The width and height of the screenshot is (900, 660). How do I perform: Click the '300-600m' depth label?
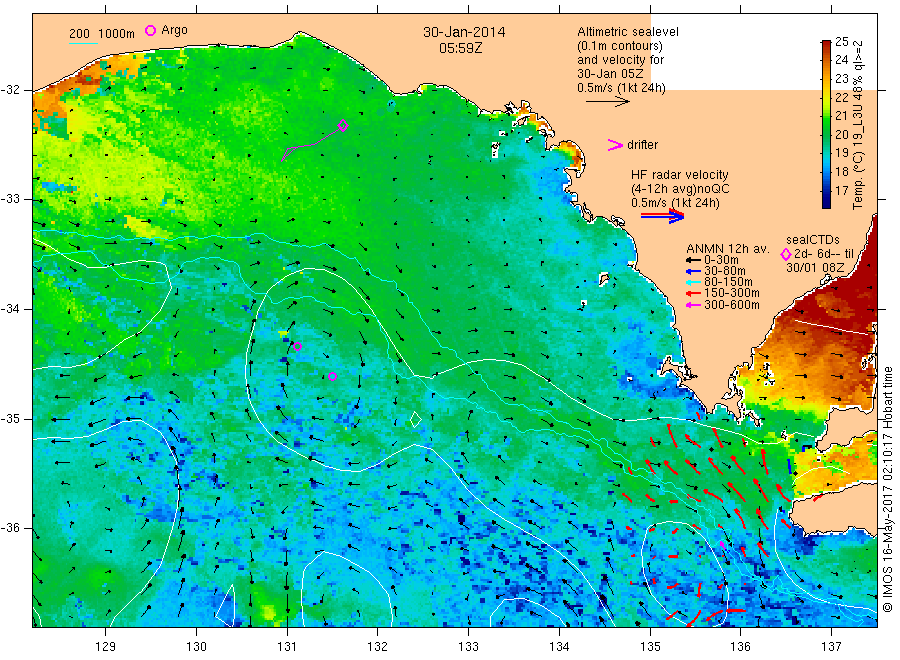(731, 305)
